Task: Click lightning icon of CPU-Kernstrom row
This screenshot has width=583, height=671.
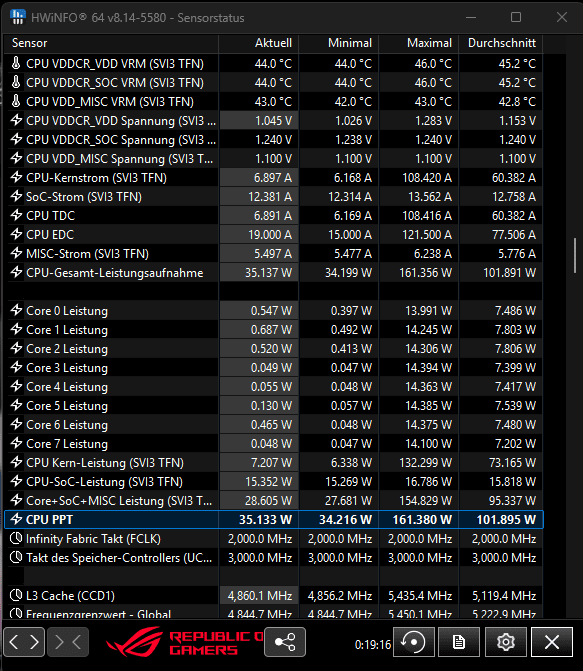Action: click(16, 177)
